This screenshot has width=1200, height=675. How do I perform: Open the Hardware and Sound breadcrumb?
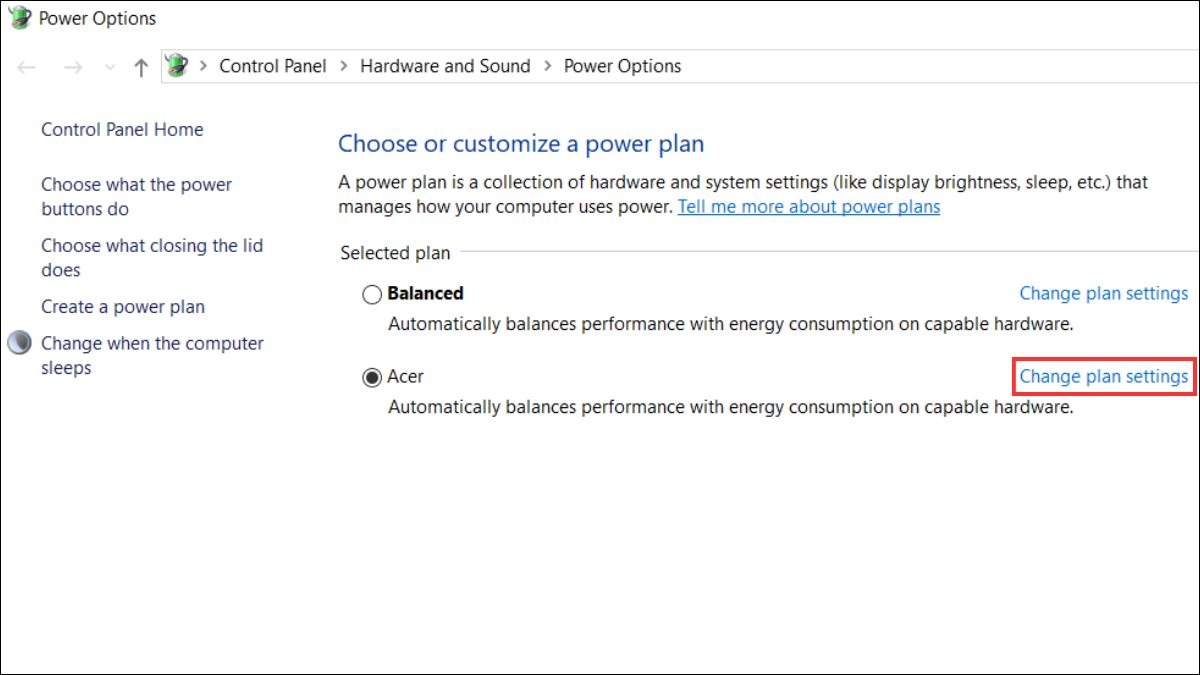445,66
